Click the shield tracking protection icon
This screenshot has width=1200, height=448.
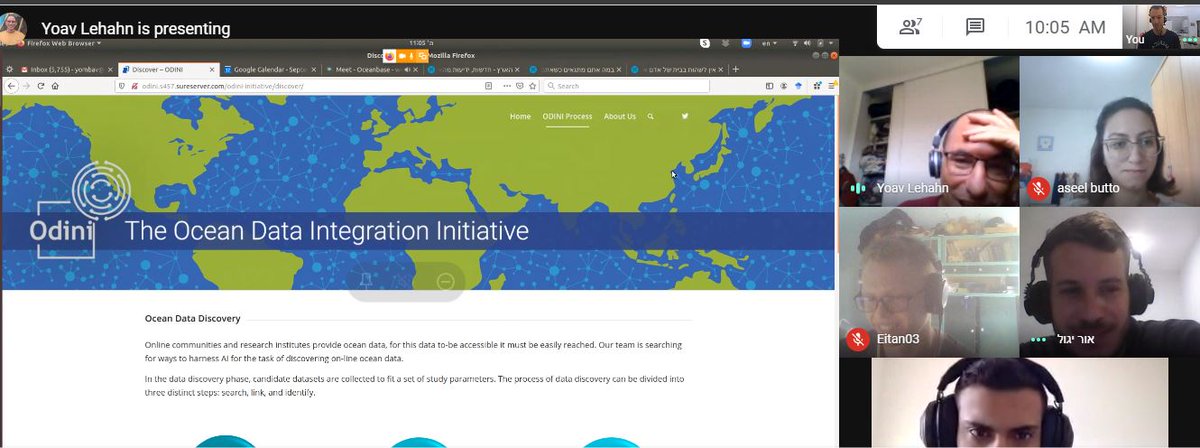click(120, 86)
